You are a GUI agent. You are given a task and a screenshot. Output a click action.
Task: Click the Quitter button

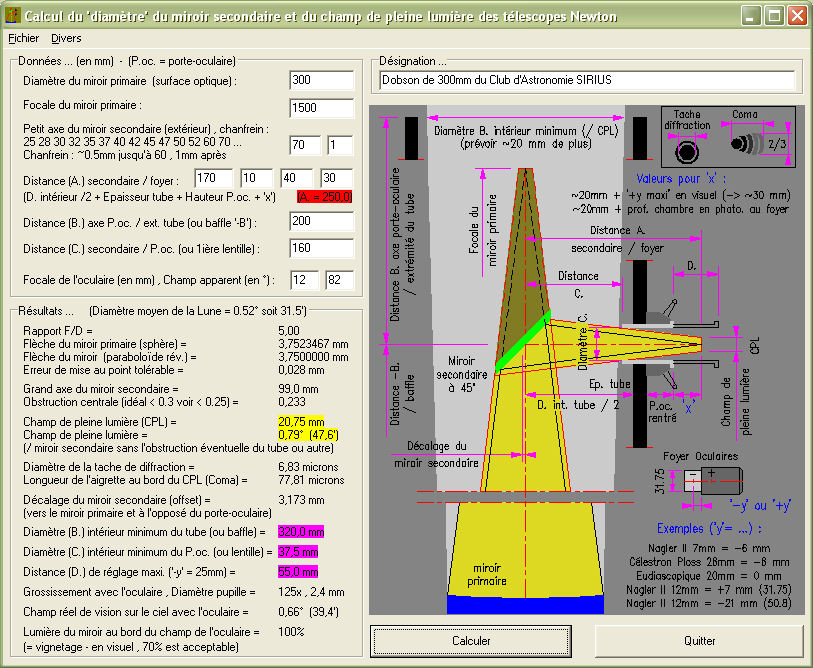pyautogui.click(x=699, y=641)
